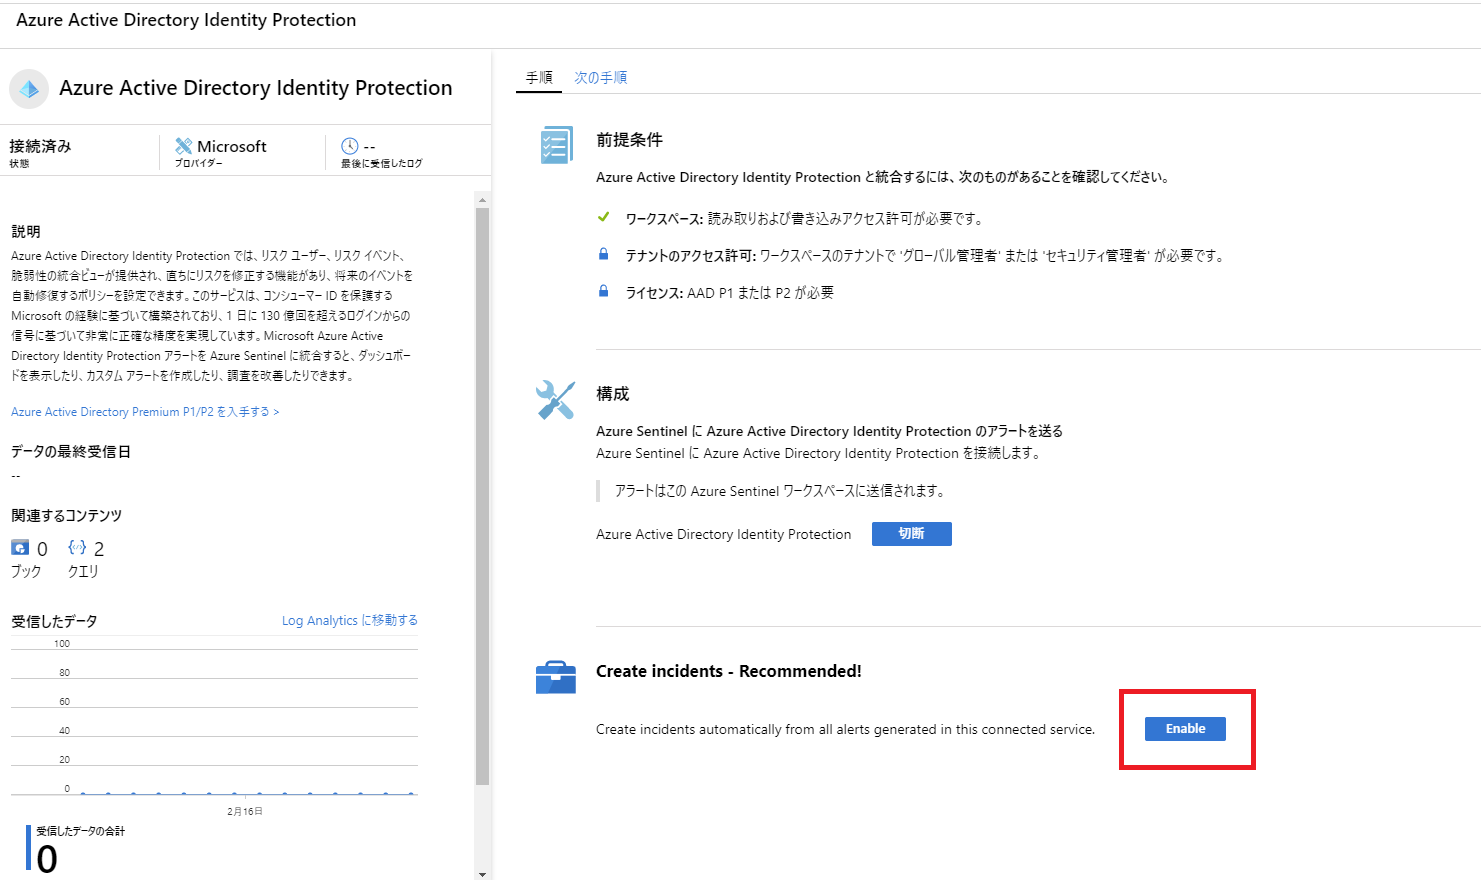
Task: Click the configuration wrench and screwdriver icon
Action: pyautogui.click(x=555, y=400)
